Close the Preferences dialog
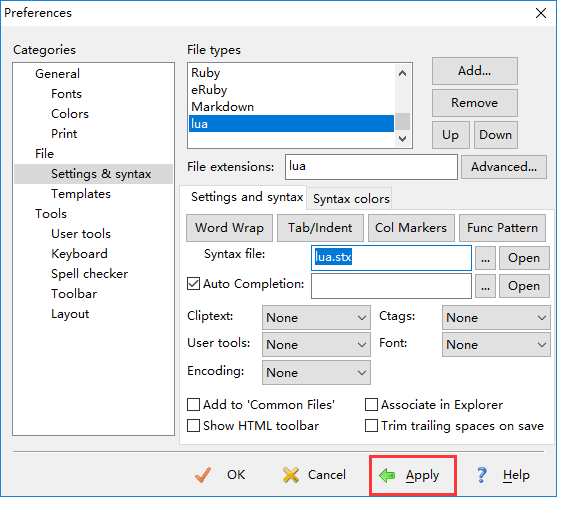This screenshot has height=513, width=568. [541, 13]
